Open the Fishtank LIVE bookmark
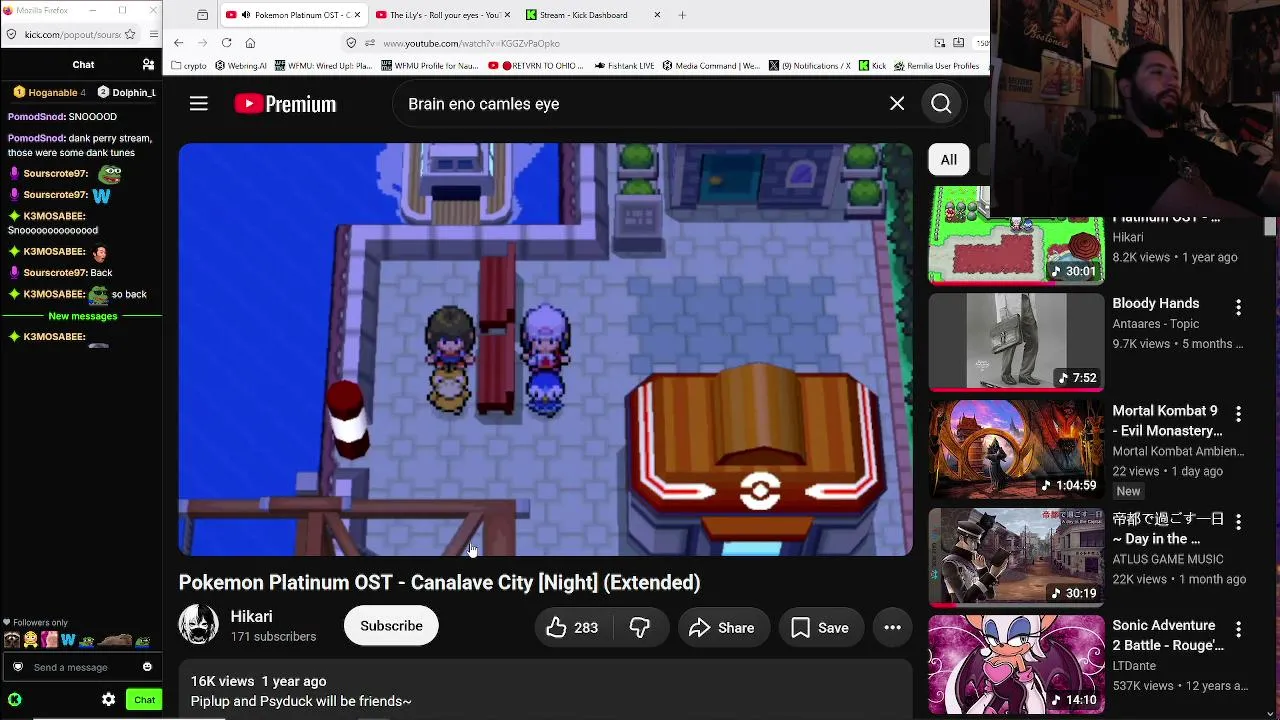This screenshot has width=1280, height=720. 624,66
